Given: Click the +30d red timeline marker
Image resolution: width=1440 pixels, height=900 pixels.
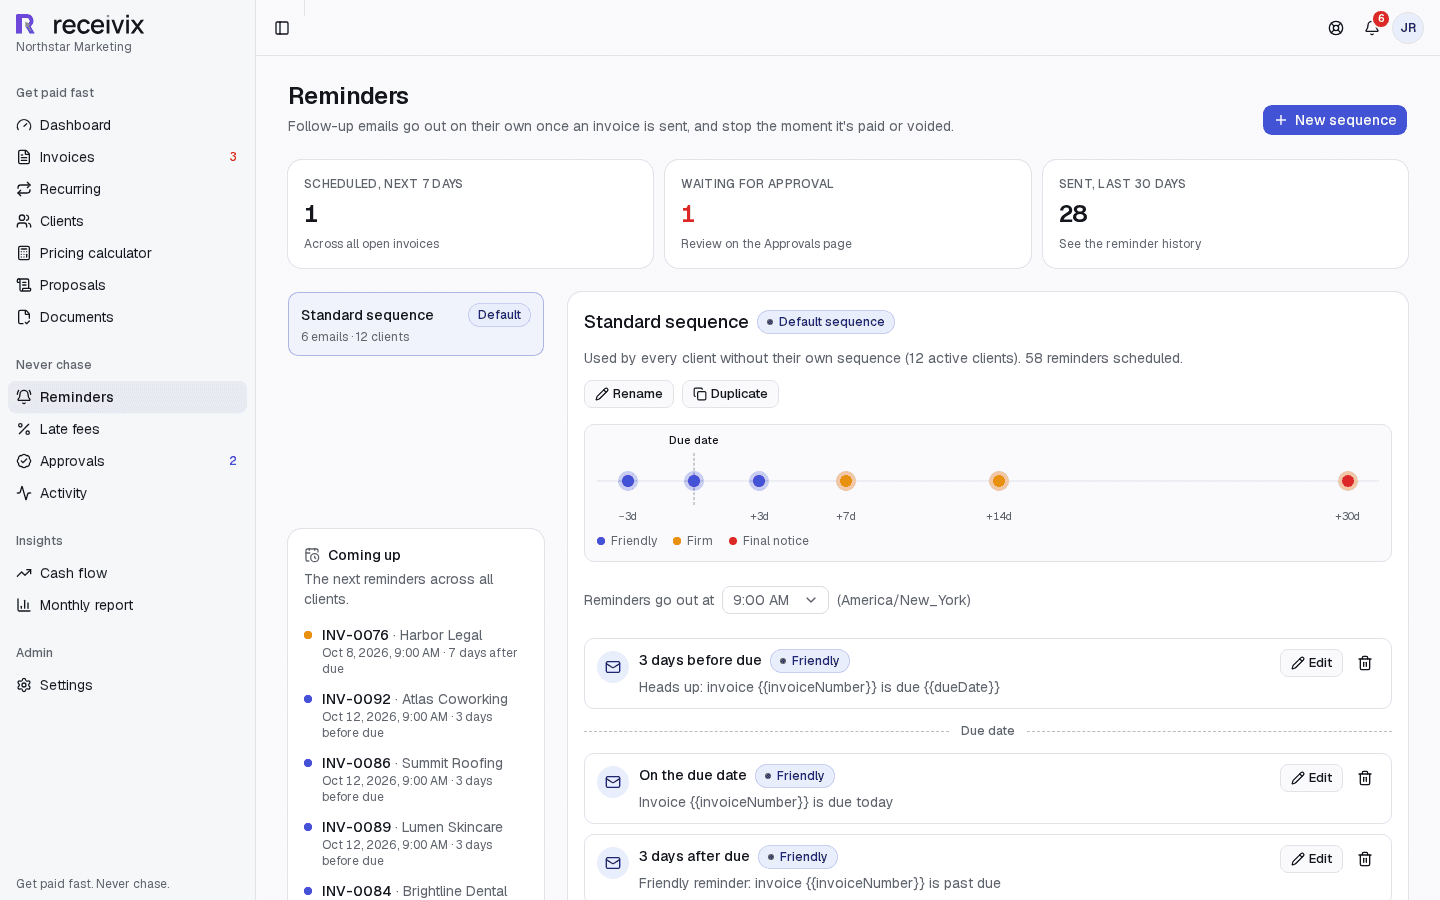Looking at the screenshot, I should [x=1348, y=481].
